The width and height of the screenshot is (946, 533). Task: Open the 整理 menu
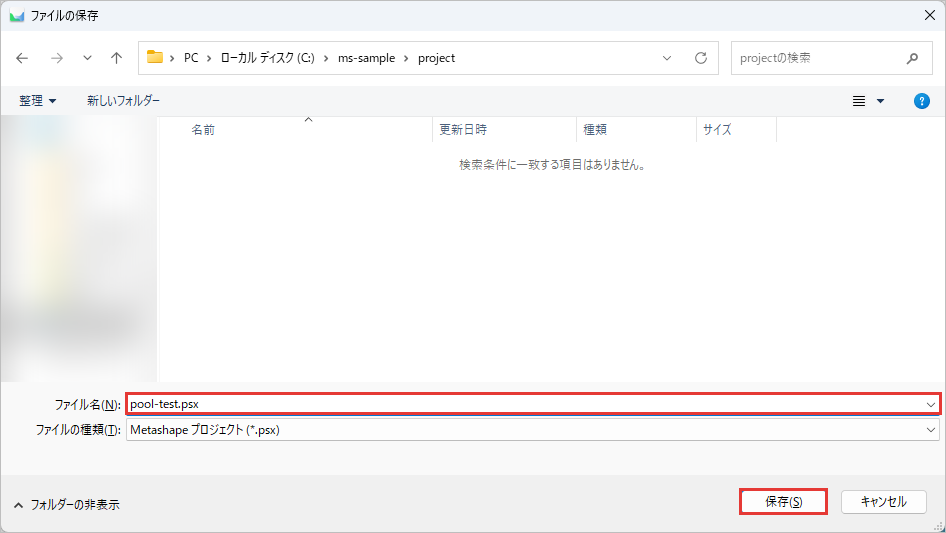click(x=37, y=101)
